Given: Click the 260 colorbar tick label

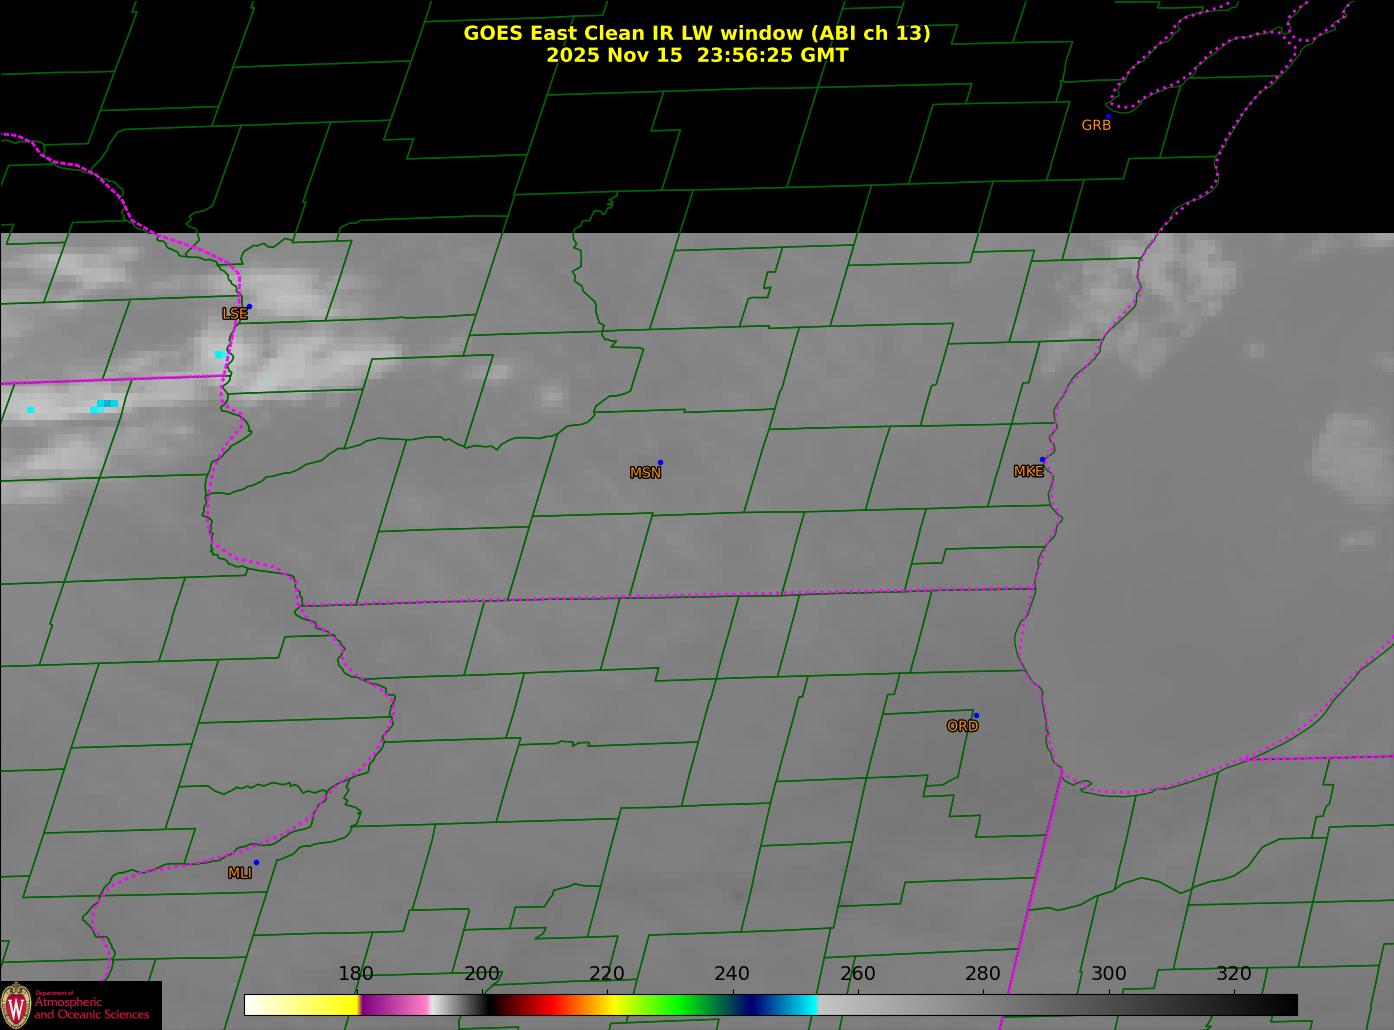Looking at the screenshot, I should 858,974.
